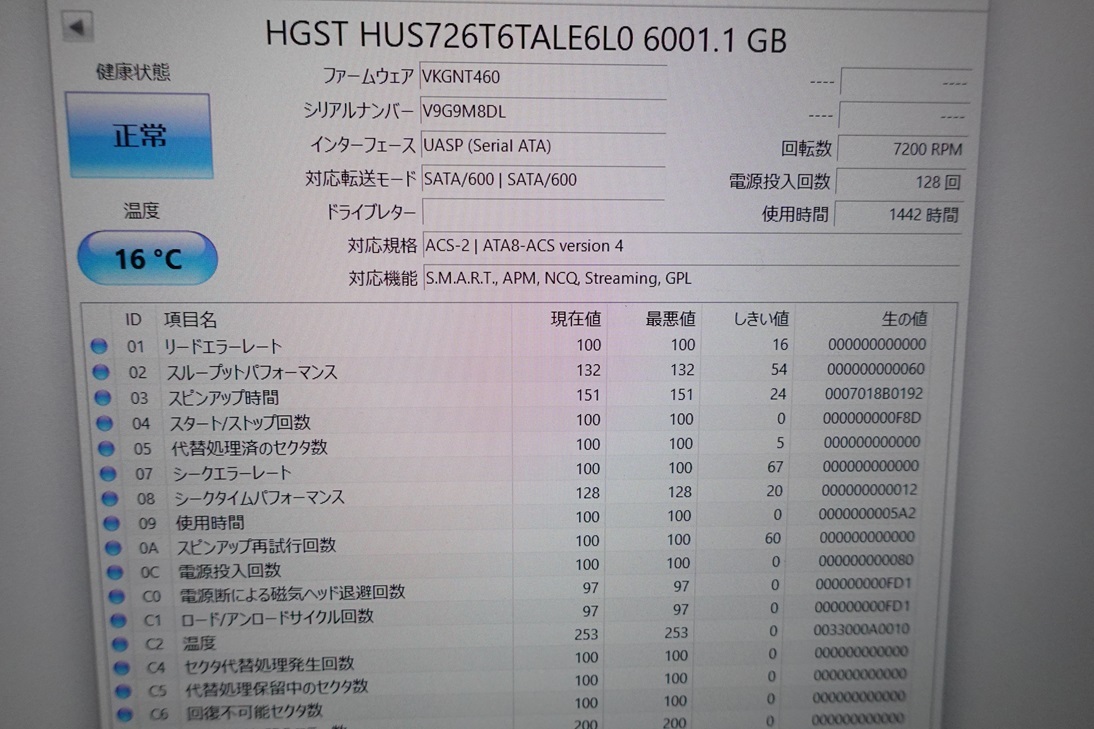Click the 正常 health status button

[139, 135]
